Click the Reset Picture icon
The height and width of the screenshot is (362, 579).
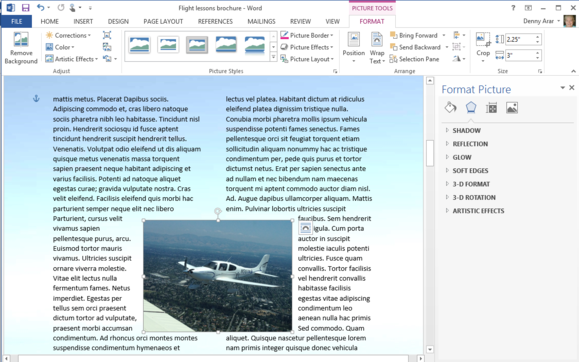coord(110,59)
